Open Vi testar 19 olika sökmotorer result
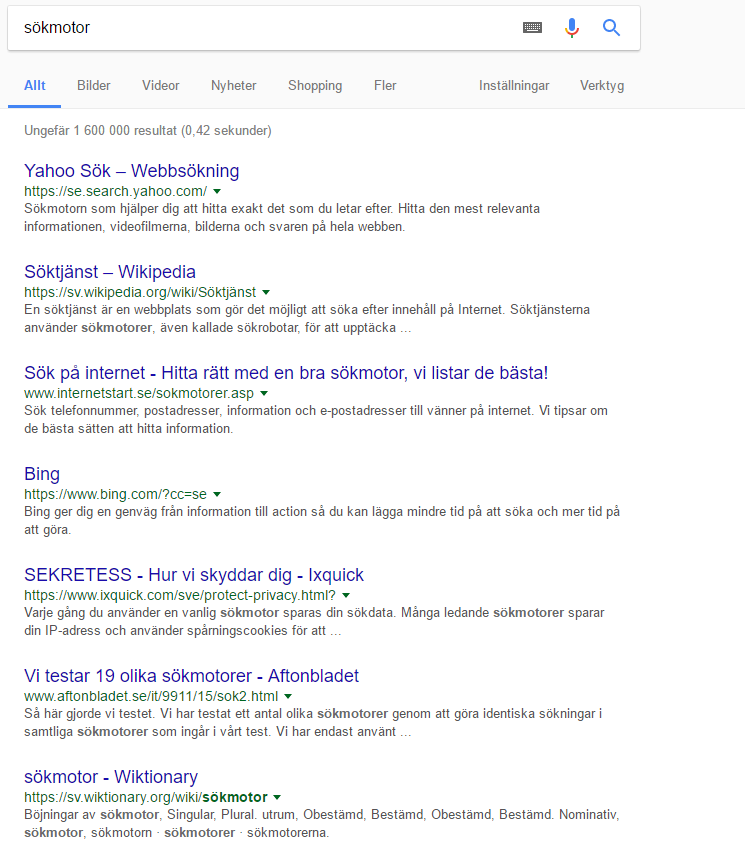 (191, 676)
